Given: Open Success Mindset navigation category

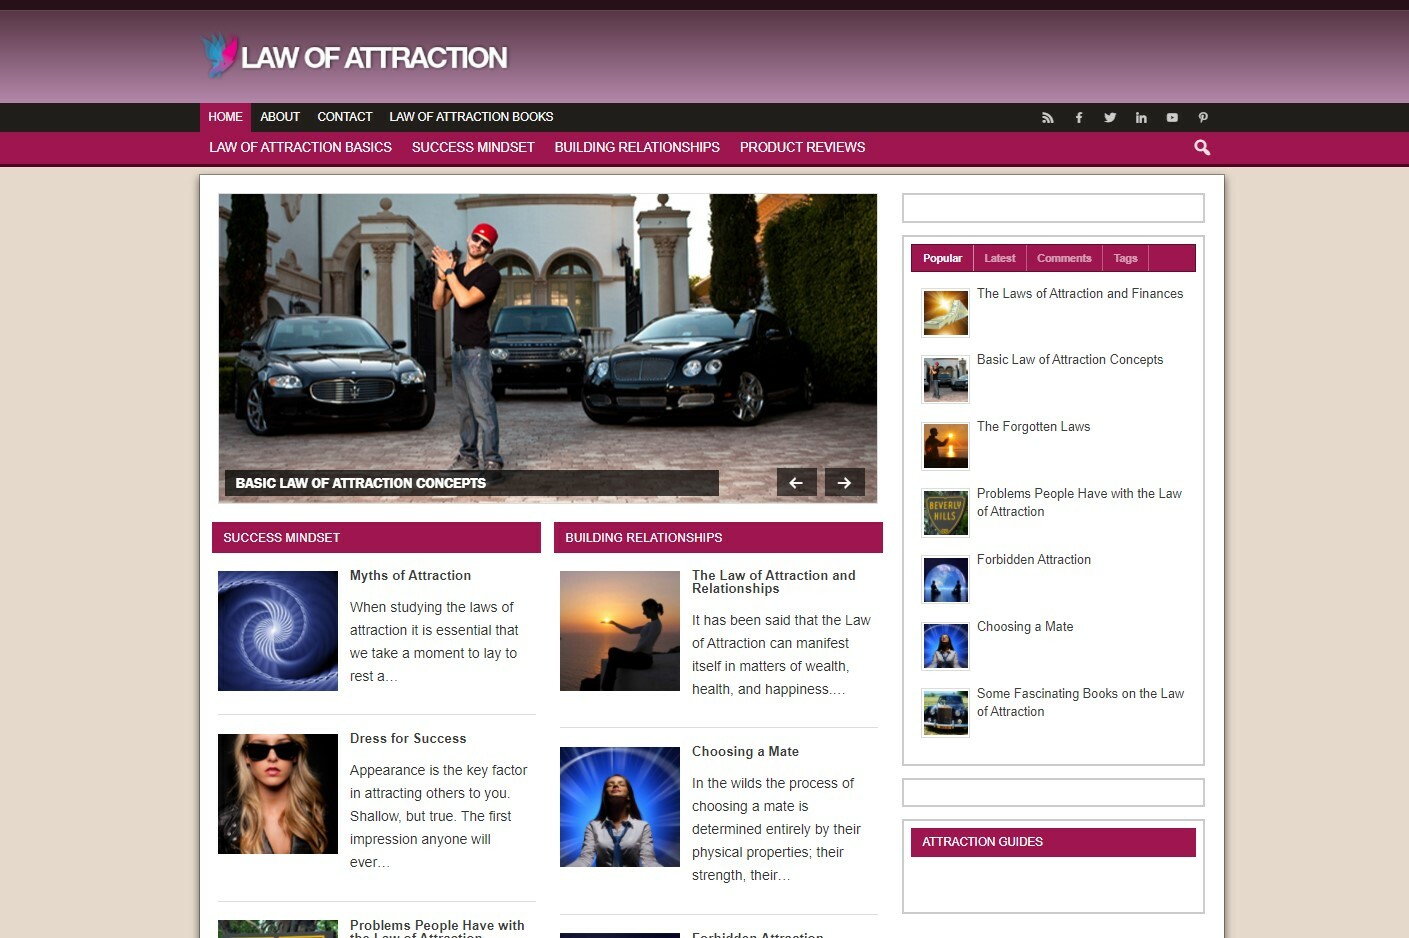Looking at the screenshot, I should [473, 147].
